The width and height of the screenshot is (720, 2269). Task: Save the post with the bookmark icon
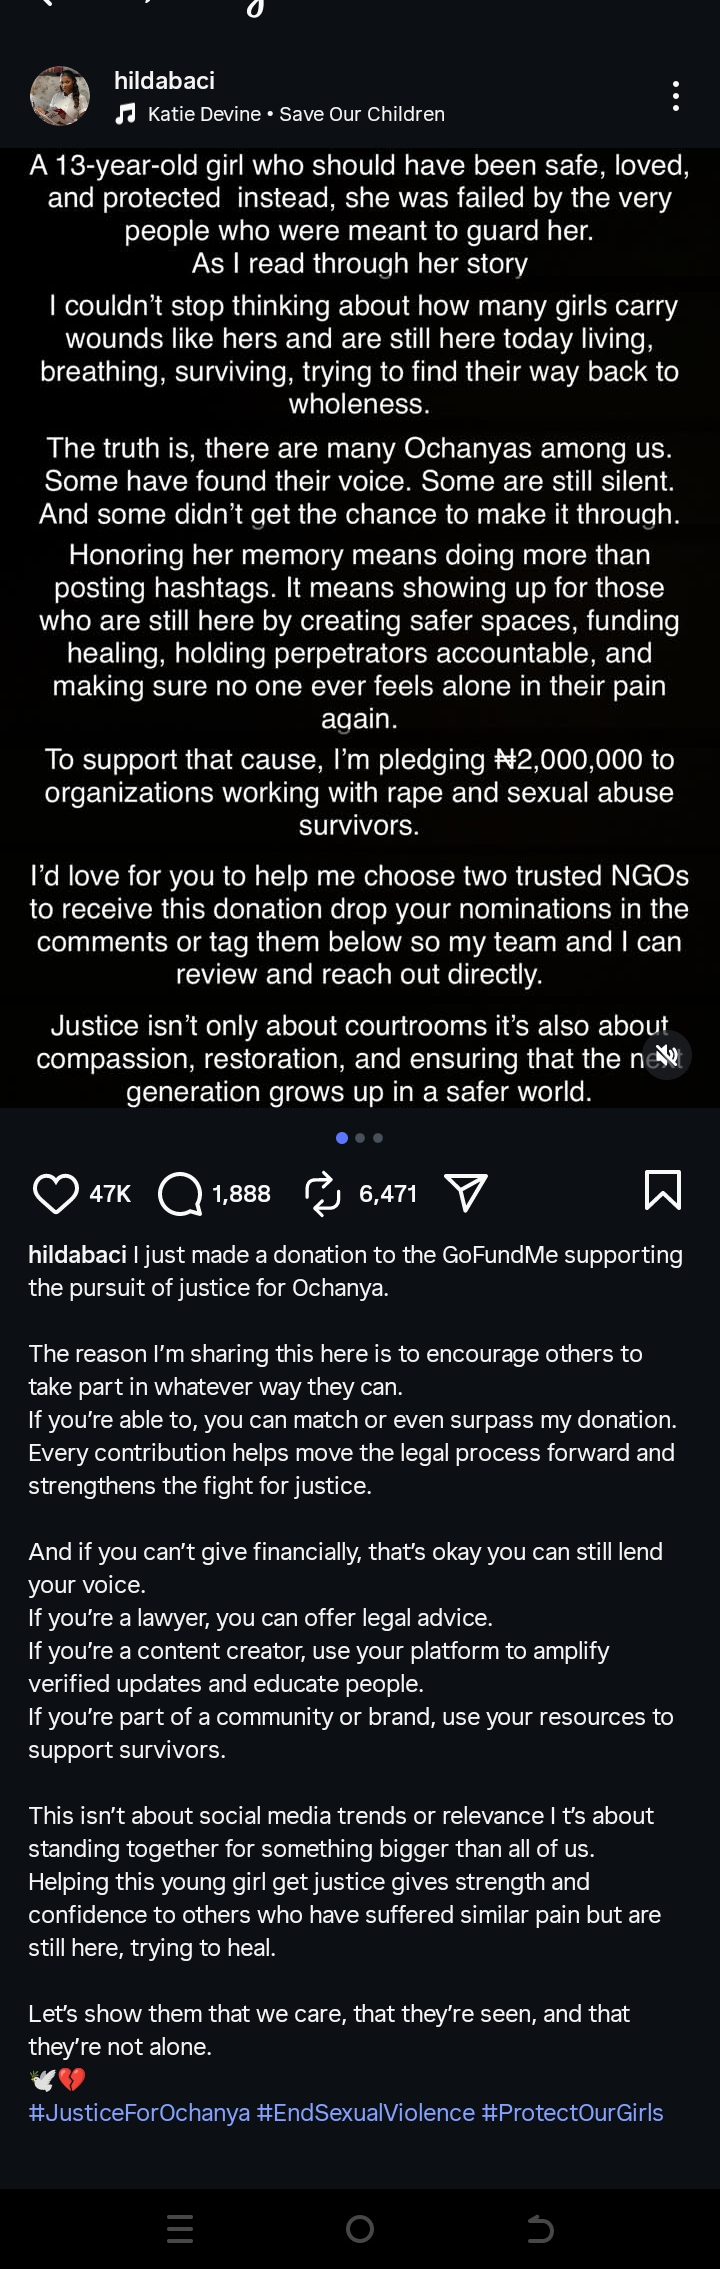point(663,1191)
